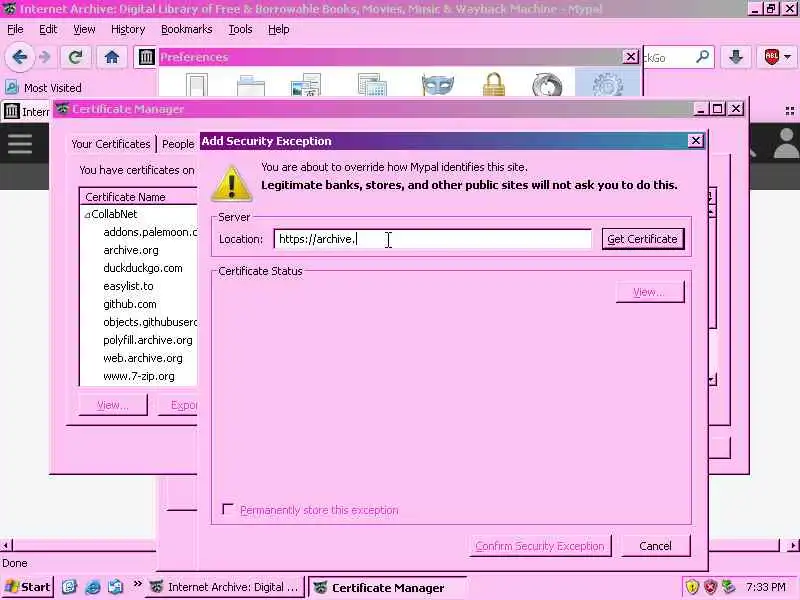800x600 pixels.
Task: Open the File menu
Action: coord(15,30)
